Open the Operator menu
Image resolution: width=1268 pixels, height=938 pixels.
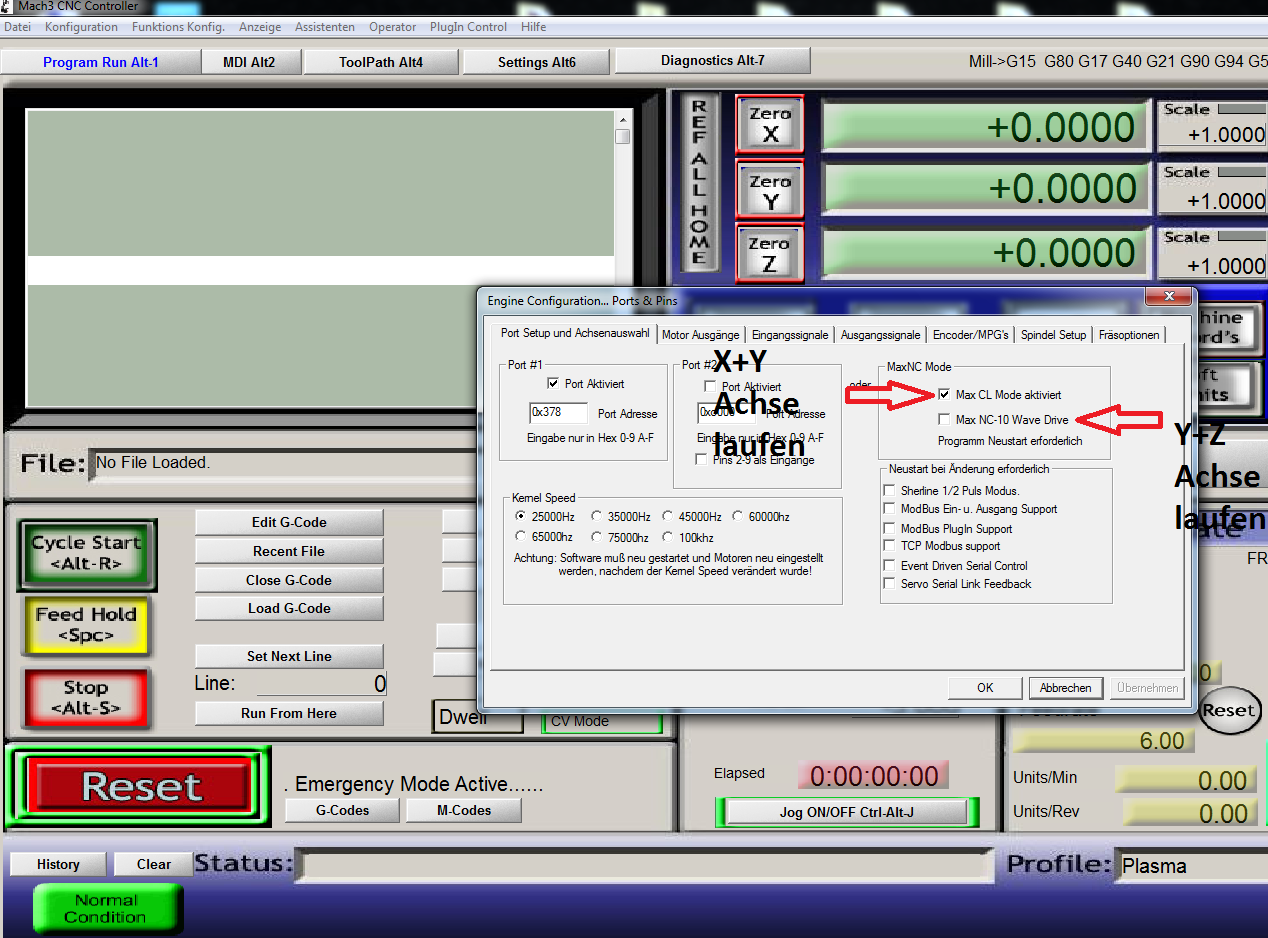pos(393,27)
